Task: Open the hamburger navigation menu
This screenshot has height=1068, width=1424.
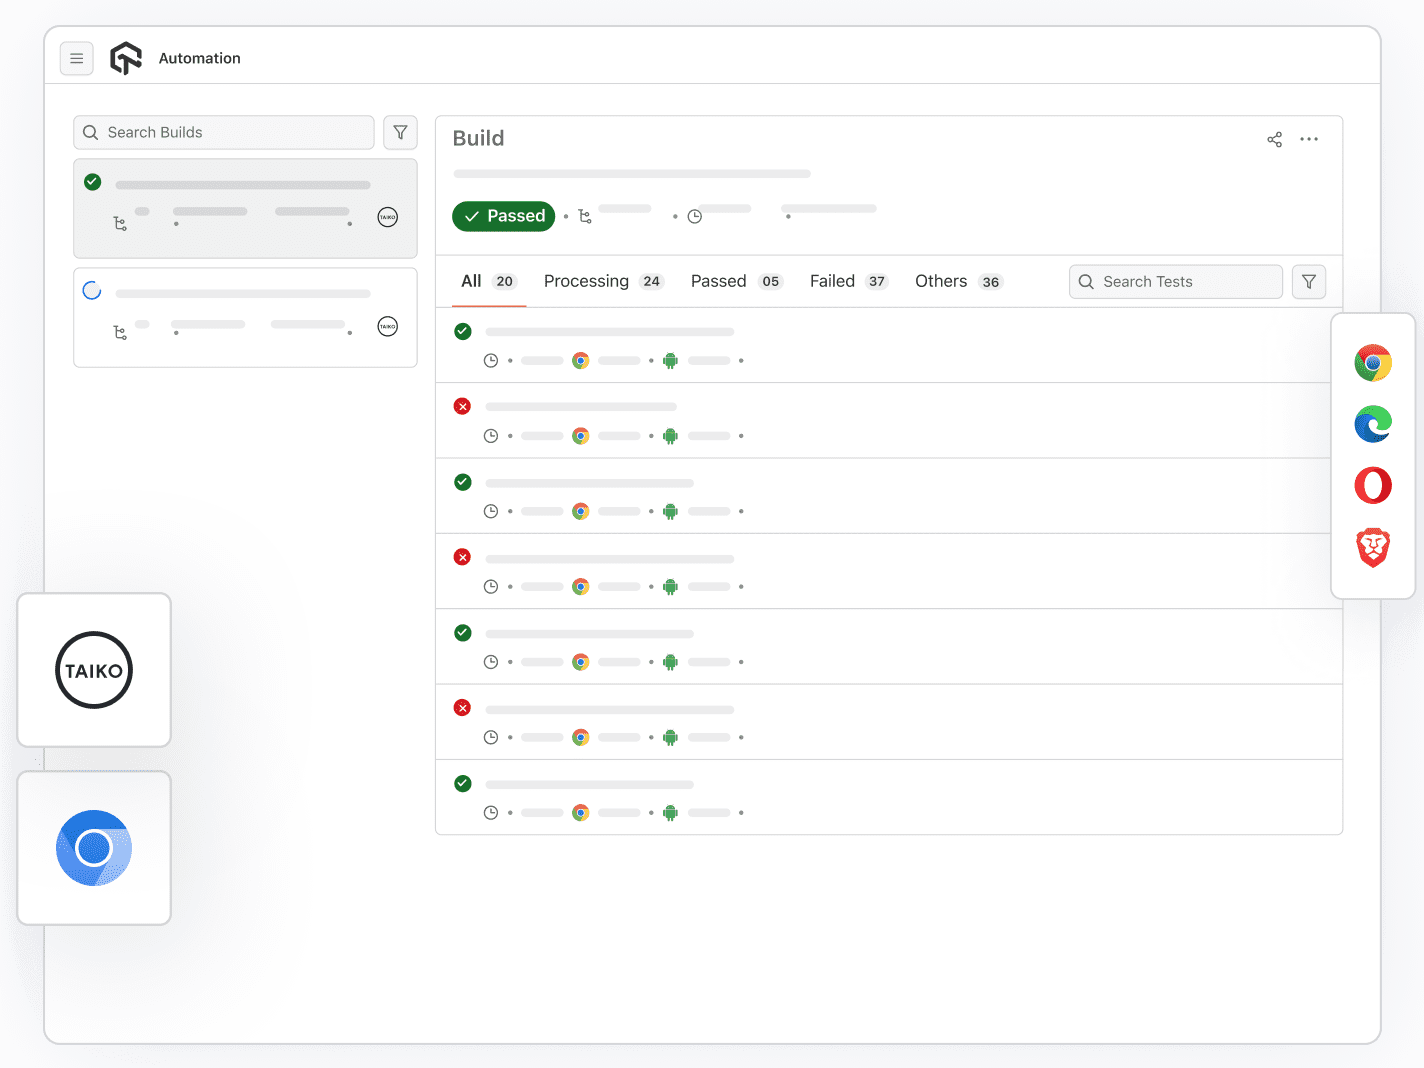Action: point(77,58)
